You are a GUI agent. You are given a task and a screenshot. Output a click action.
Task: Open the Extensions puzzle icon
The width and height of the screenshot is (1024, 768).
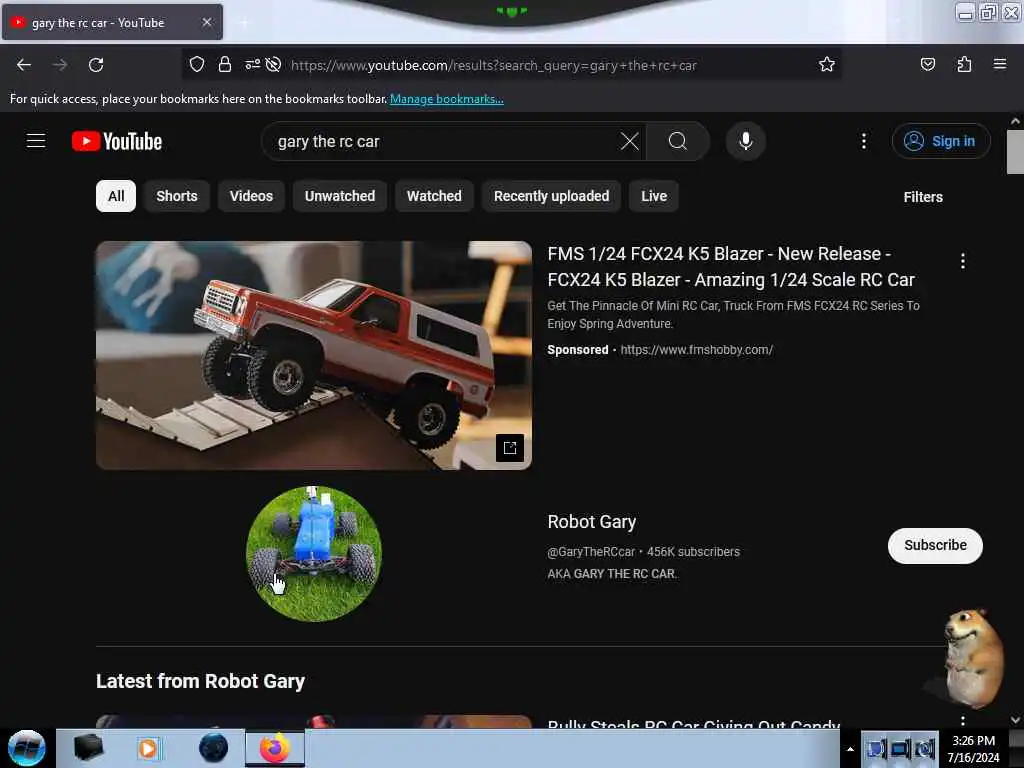pos(964,64)
